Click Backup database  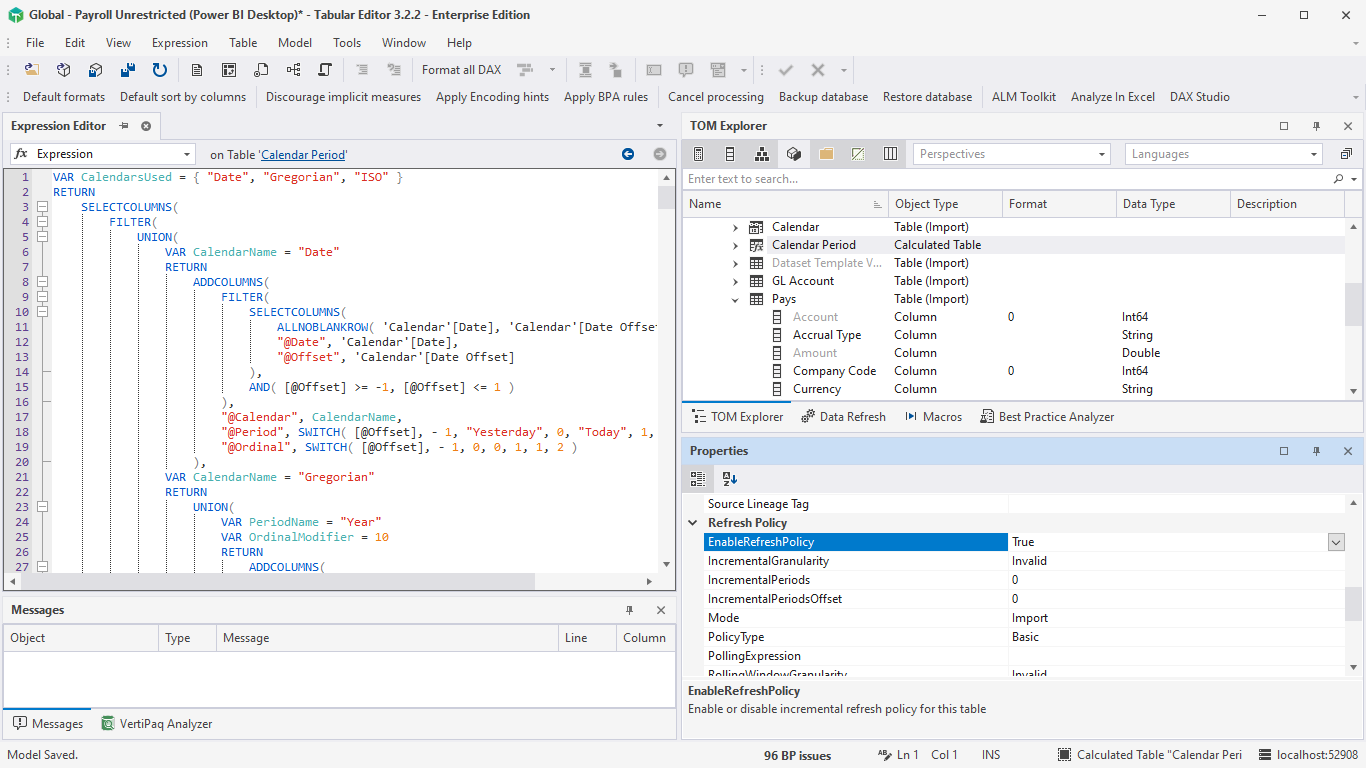823,97
